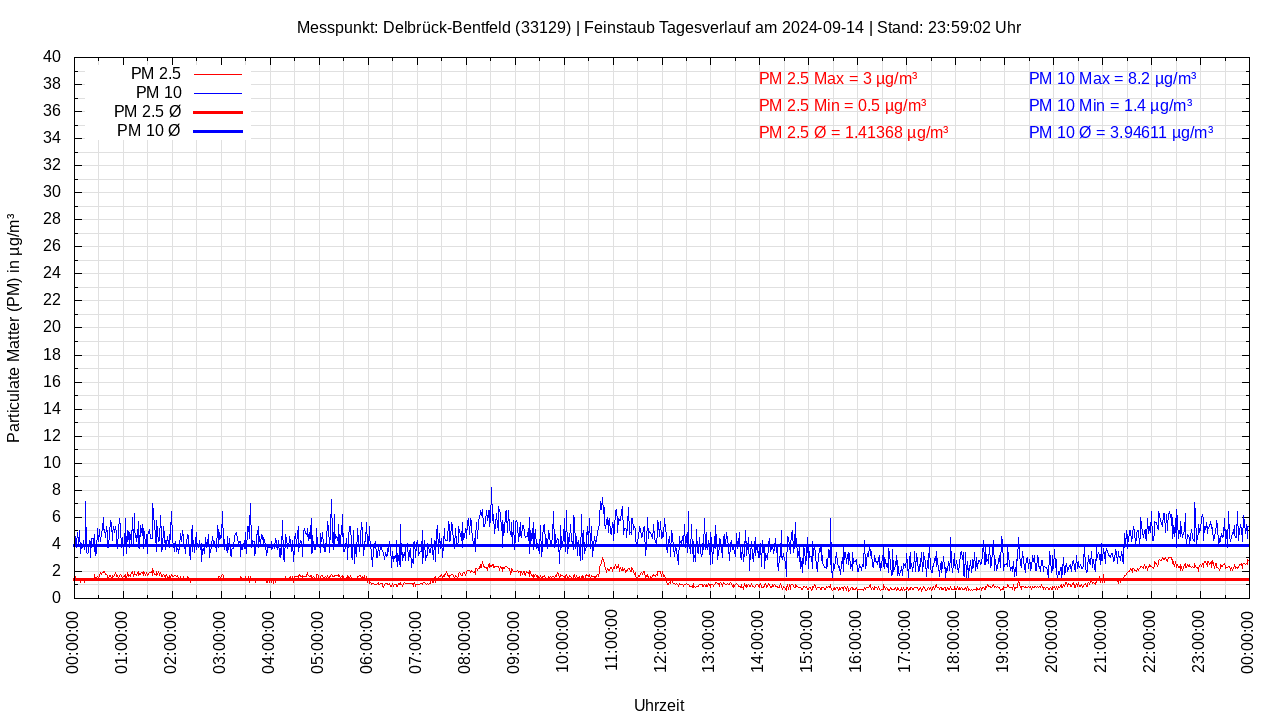Click the Particulate Matter y-axis title

pos(14,328)
